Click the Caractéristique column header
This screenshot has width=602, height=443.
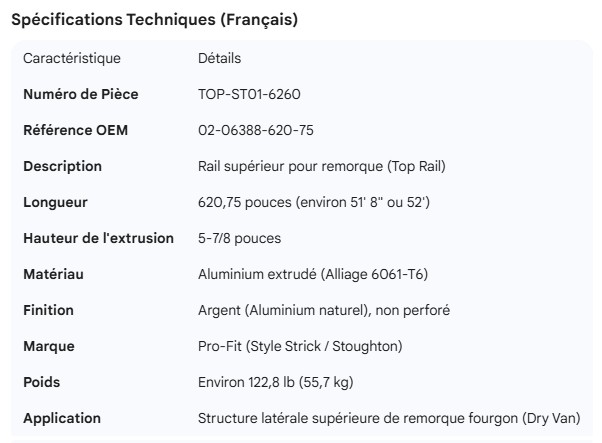tap(72, 59)
